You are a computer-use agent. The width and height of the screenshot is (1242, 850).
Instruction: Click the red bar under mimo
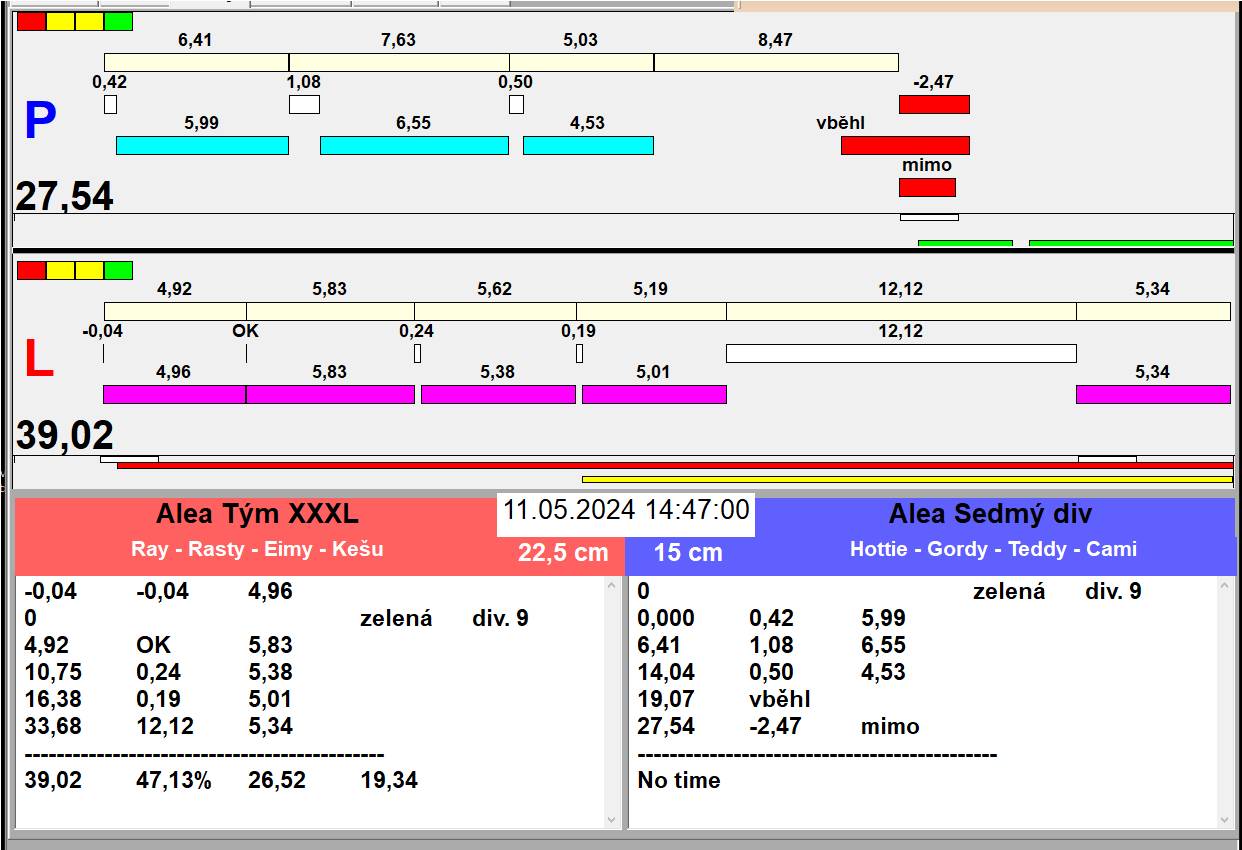(x=927, y=187)
